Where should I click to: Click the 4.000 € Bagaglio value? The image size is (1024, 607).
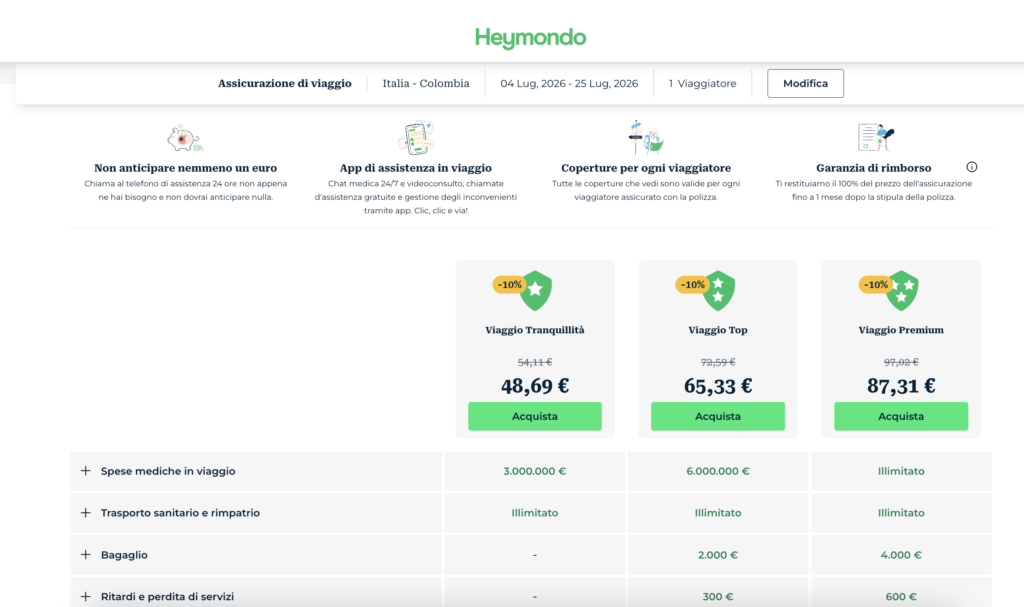point(901,555)
